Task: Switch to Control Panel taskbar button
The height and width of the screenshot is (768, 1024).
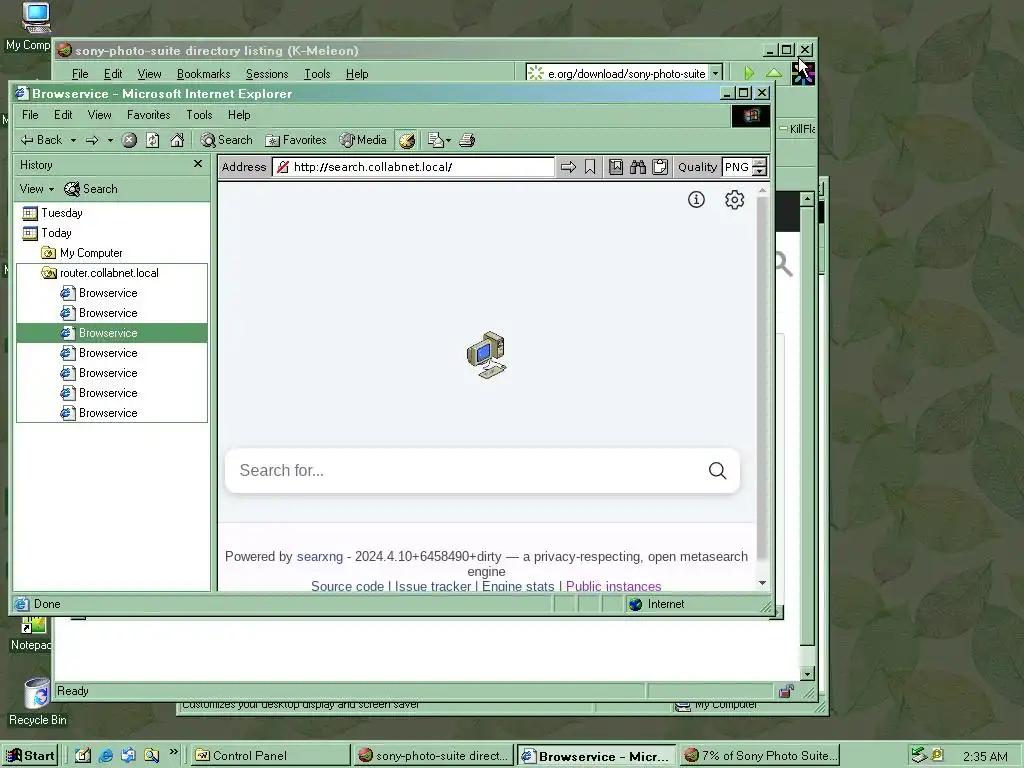Action: (270, 756)
